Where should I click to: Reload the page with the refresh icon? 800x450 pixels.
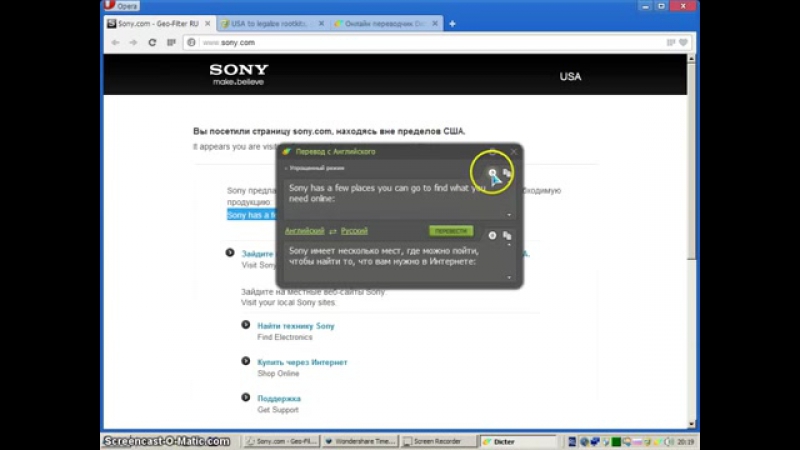coord(152,43)
